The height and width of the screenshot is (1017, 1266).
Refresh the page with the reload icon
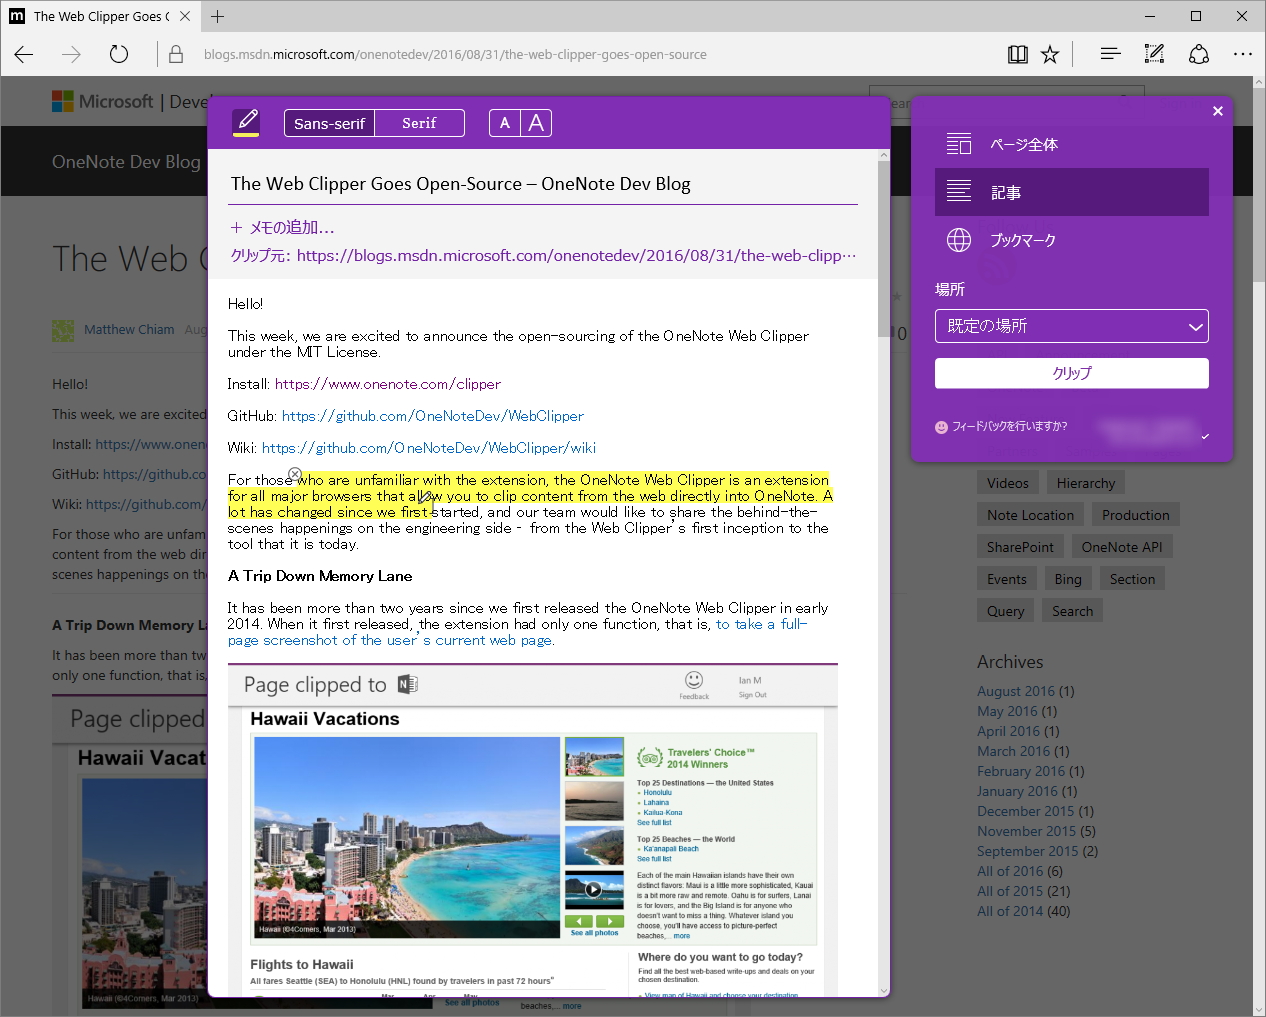click(x=118, y=55)
